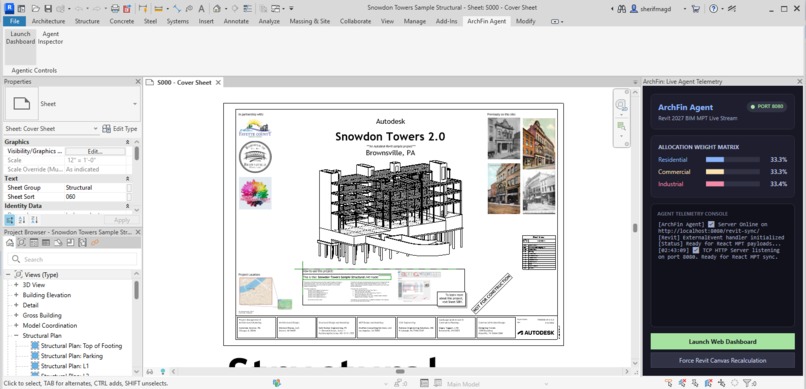Viewport: 806px width, 389px height.
Task: Click the filter funnel icon in status bar
Action: 747,383
